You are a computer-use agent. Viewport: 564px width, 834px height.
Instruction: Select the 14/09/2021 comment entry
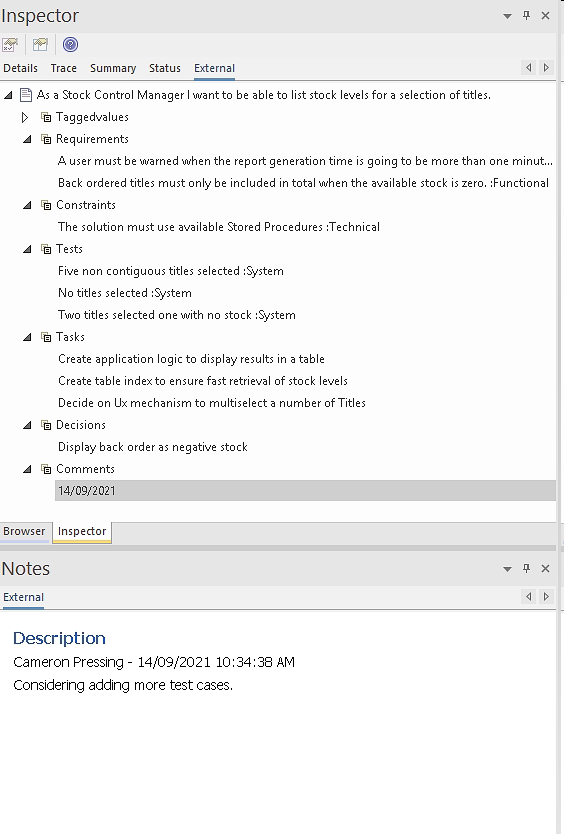pyautogui.click(x=305, y=490)
